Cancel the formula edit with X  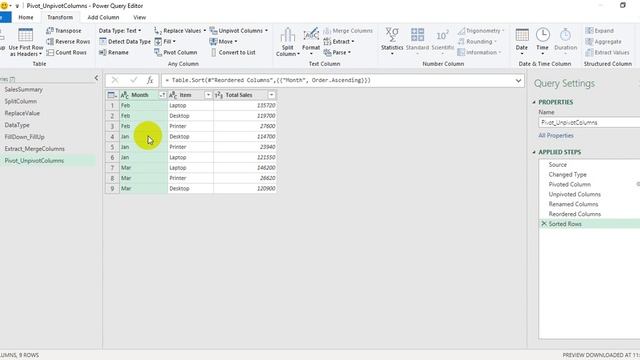tap(115, 80)
